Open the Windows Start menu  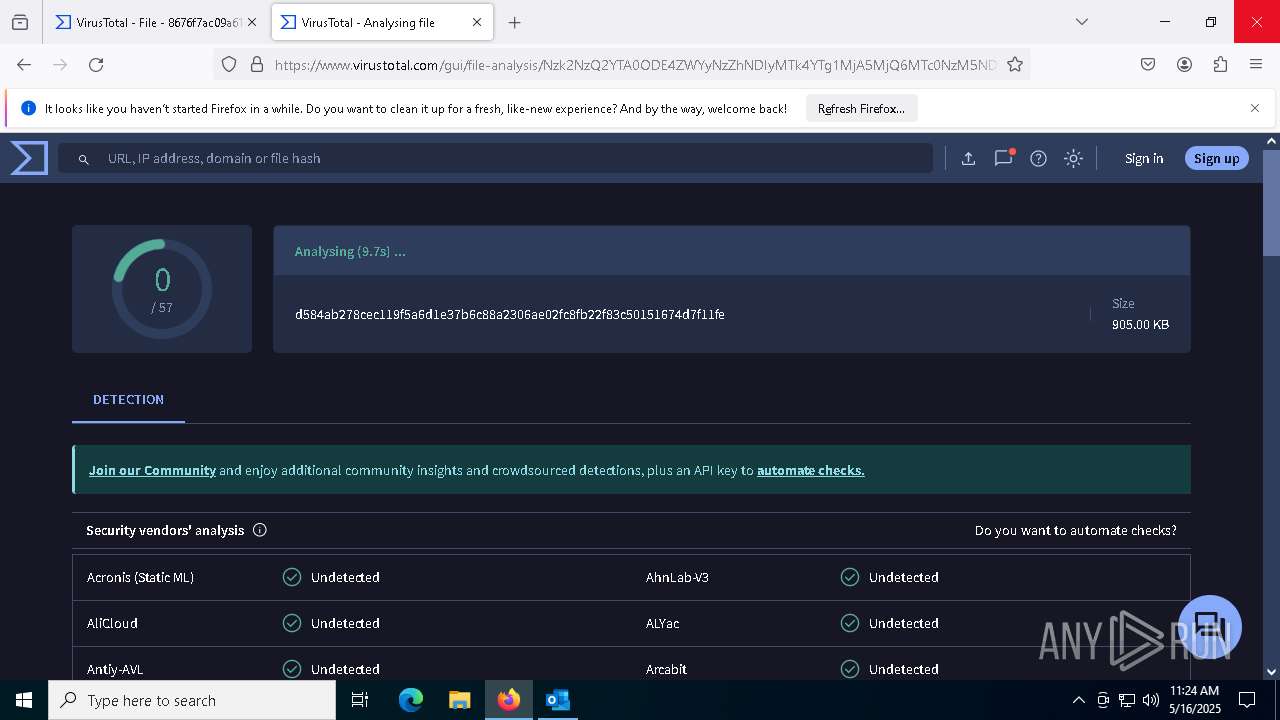coord(24,700)
